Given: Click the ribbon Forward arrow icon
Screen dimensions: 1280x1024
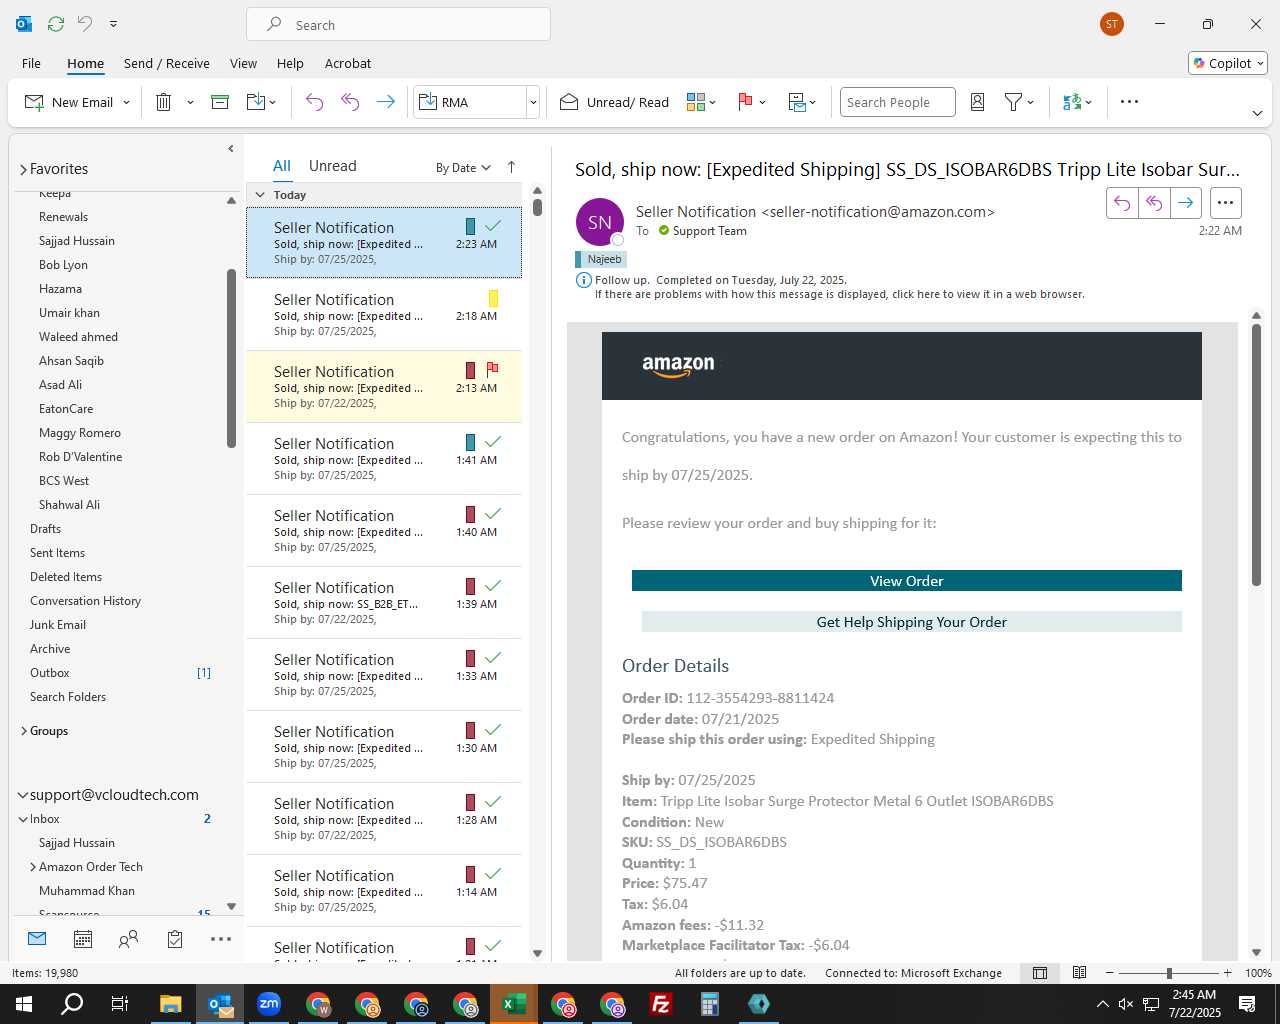Looking at the screenshot, I should click(385, 102).
